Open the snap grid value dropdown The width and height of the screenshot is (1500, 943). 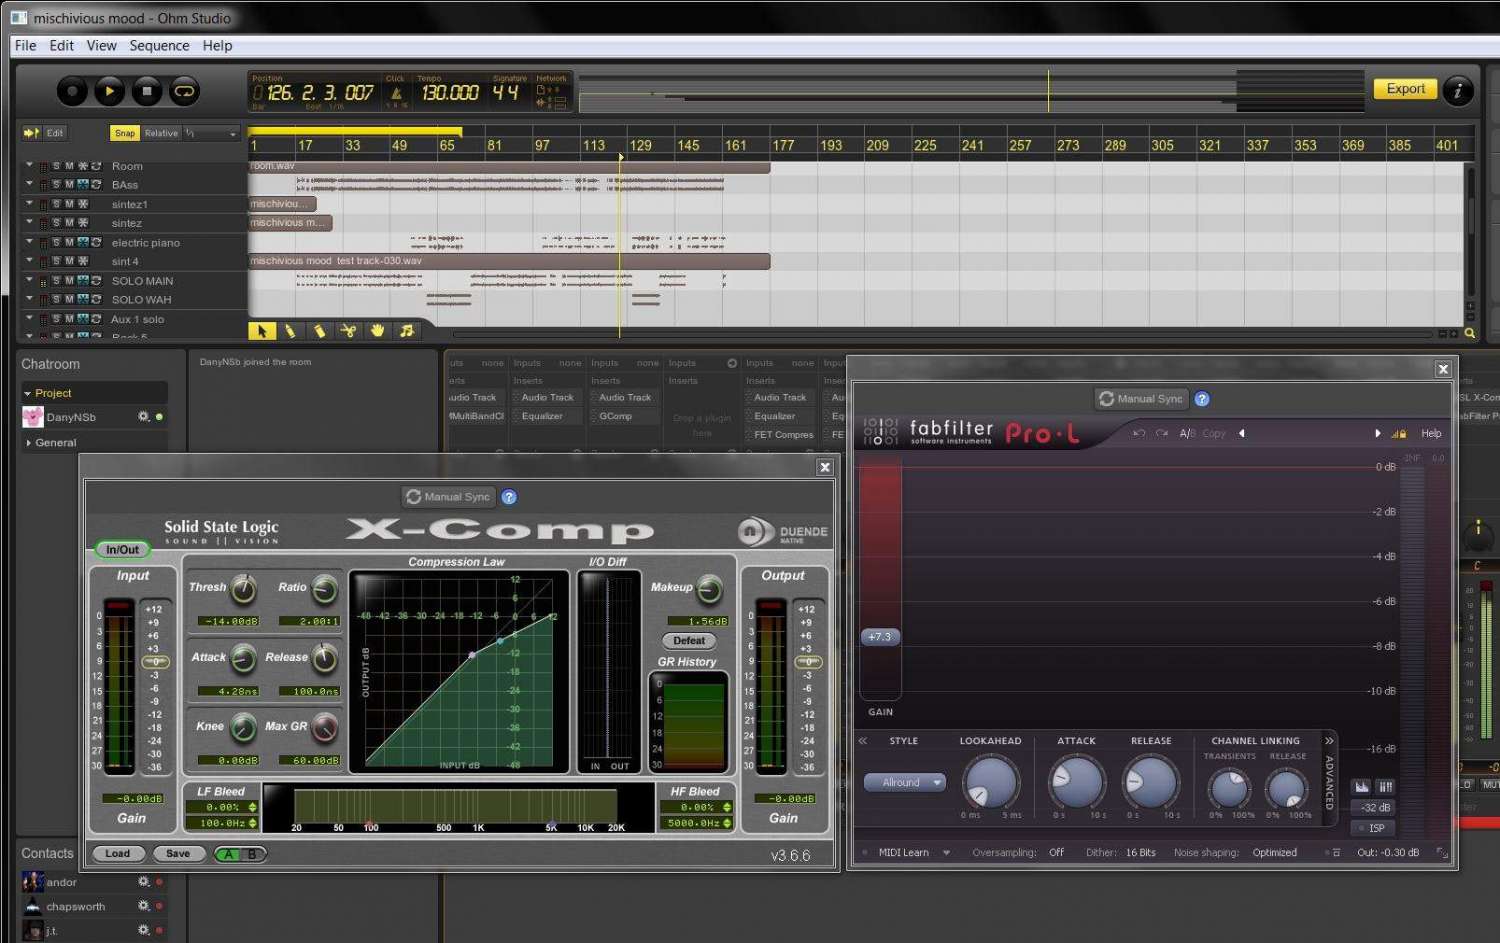pyautogui.click(x=212, y=133)
